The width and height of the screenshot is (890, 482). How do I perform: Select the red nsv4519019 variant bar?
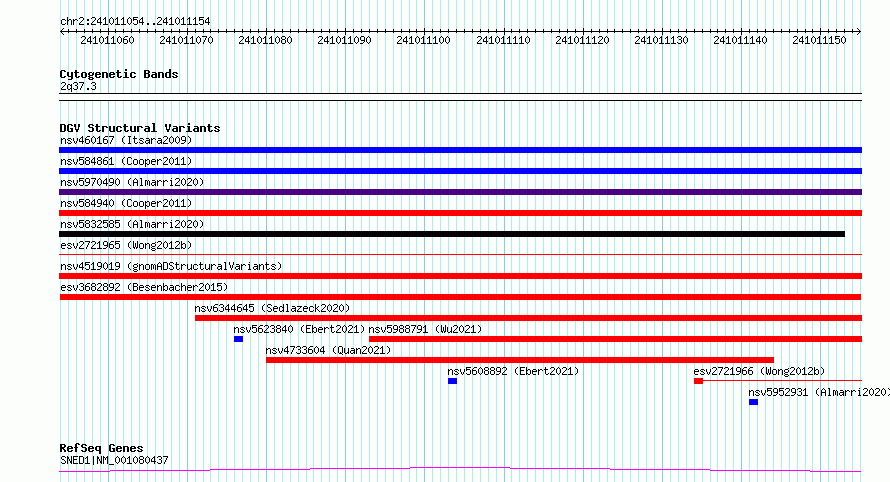click(460, 276)
